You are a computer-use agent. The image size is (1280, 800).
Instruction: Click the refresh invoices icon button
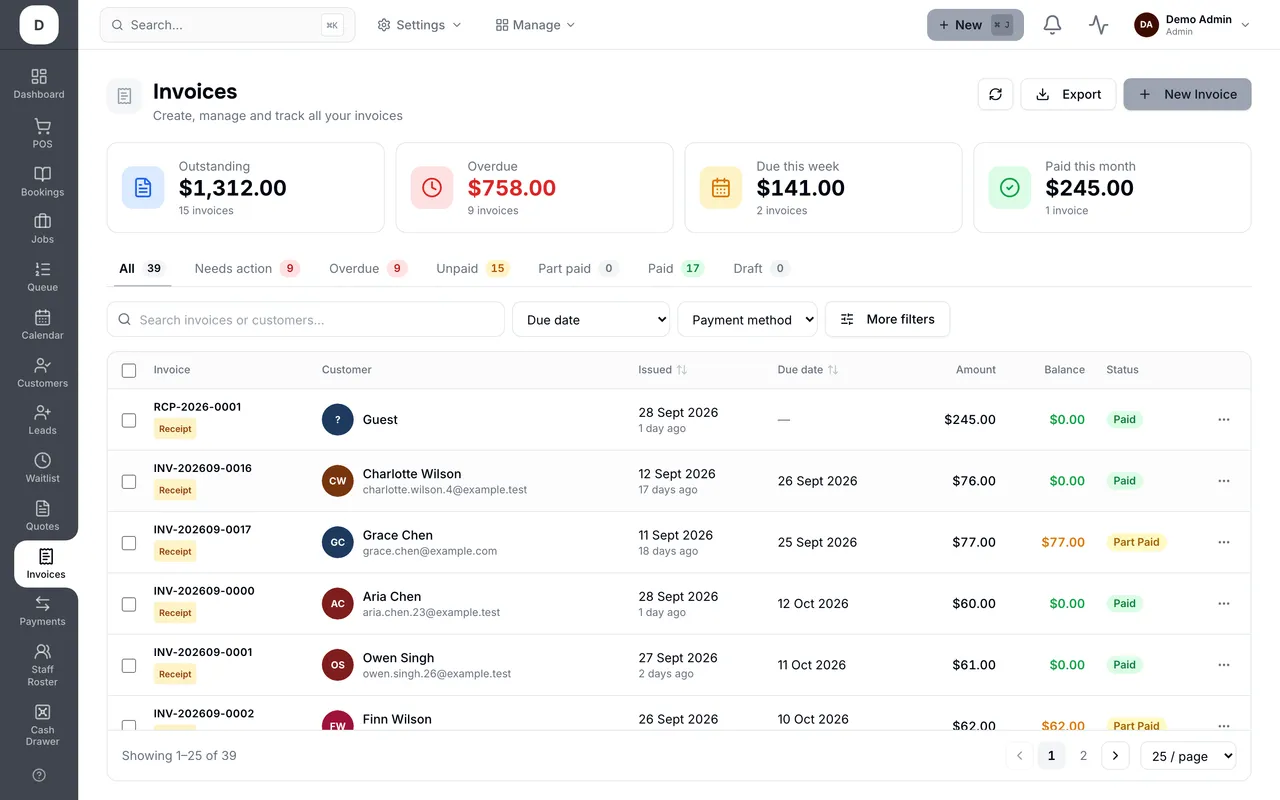click(995, 94)
